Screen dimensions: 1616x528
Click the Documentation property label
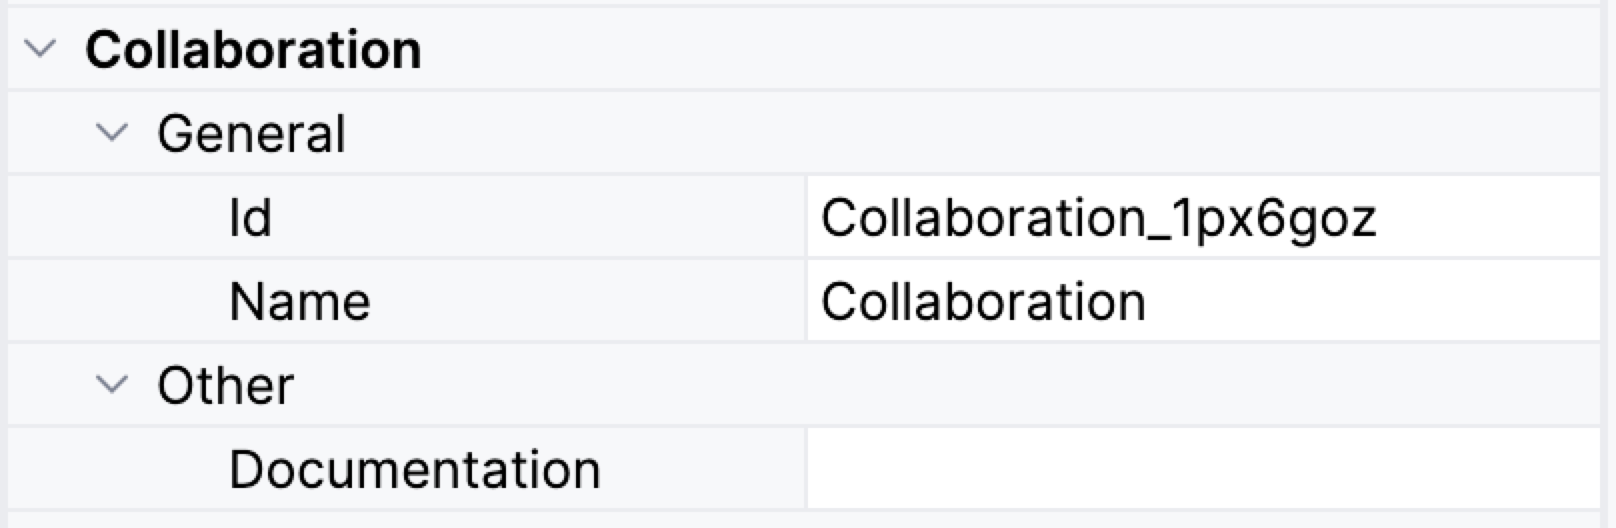pyautogui.click(x=414, y=470)
